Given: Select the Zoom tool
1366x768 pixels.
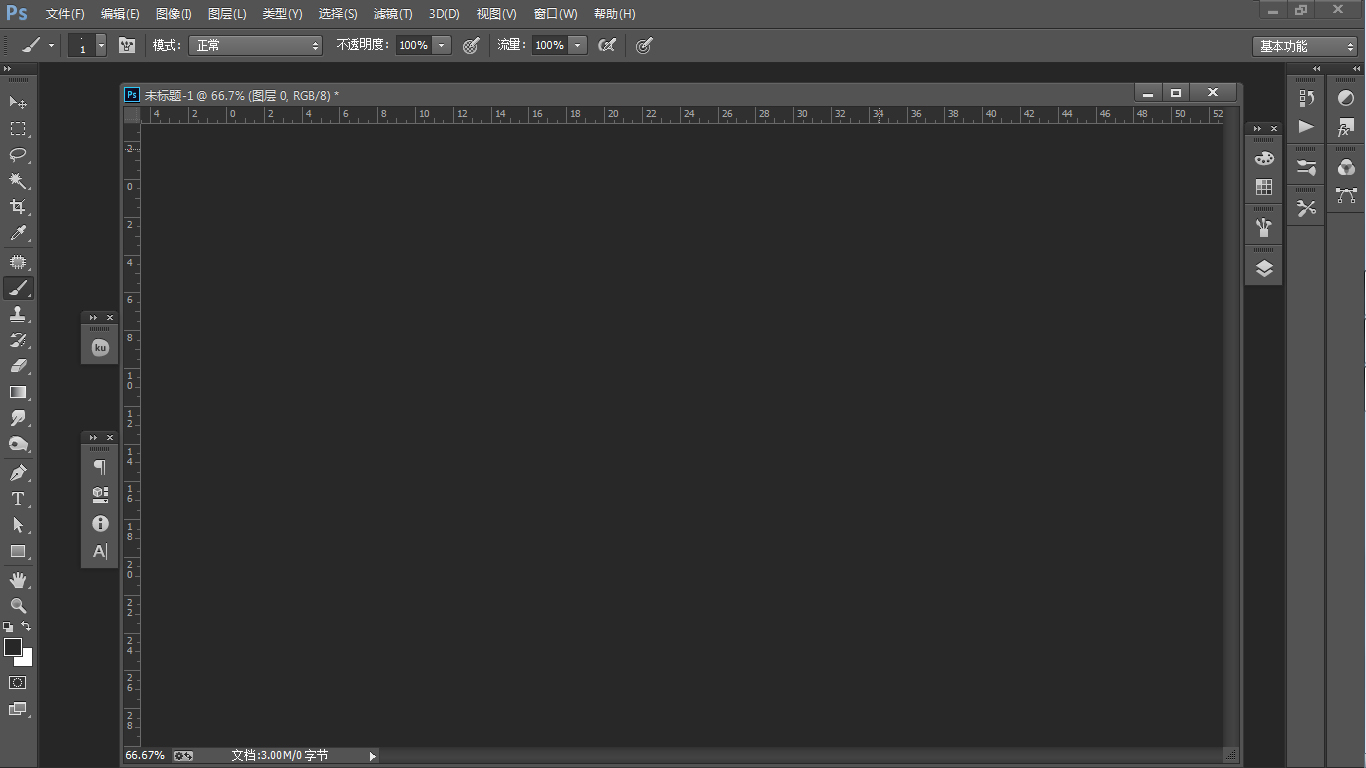Looking at the screenshot, I should (18, 605).
